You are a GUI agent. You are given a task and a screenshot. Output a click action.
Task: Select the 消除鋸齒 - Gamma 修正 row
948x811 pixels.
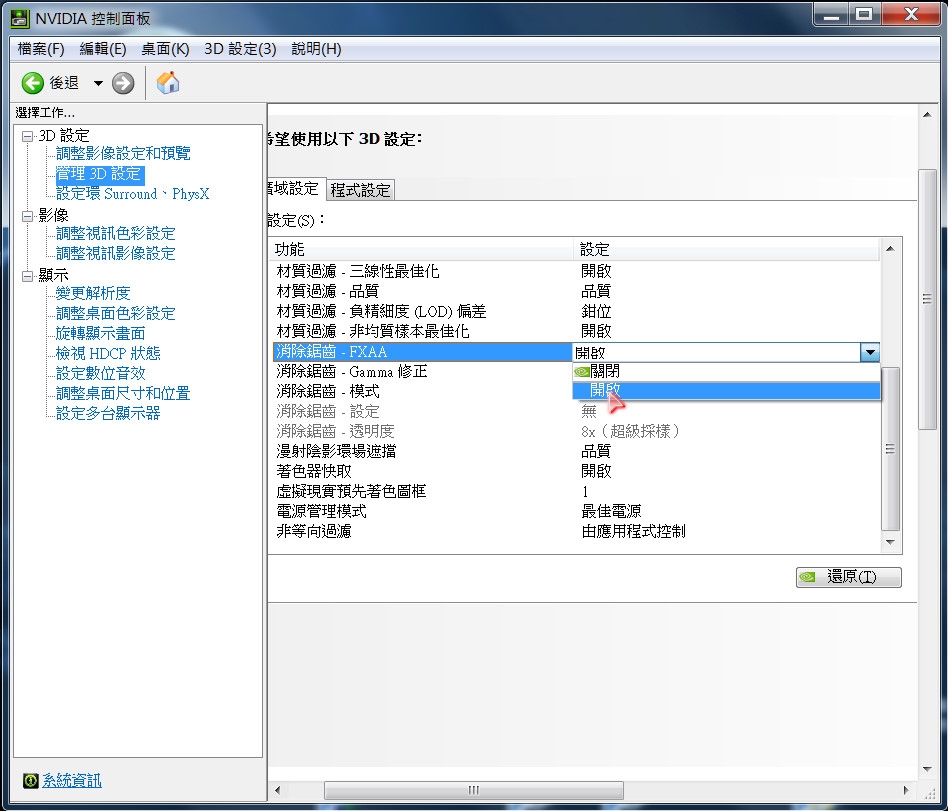(x=422, y=371)
